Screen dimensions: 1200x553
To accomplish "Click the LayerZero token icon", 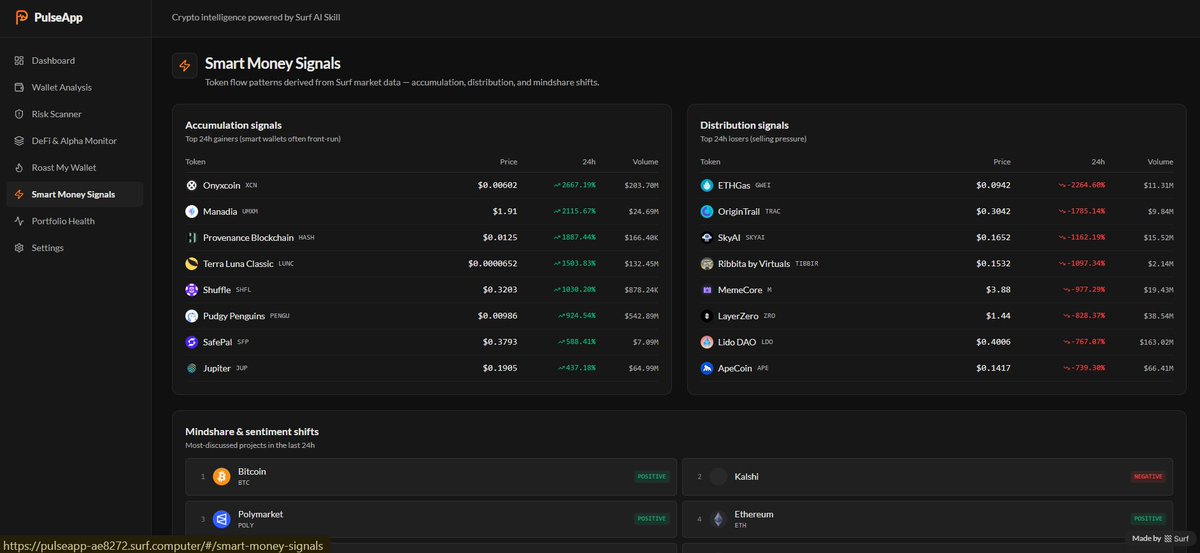I will pyautogui.click(x=707, y=315).
